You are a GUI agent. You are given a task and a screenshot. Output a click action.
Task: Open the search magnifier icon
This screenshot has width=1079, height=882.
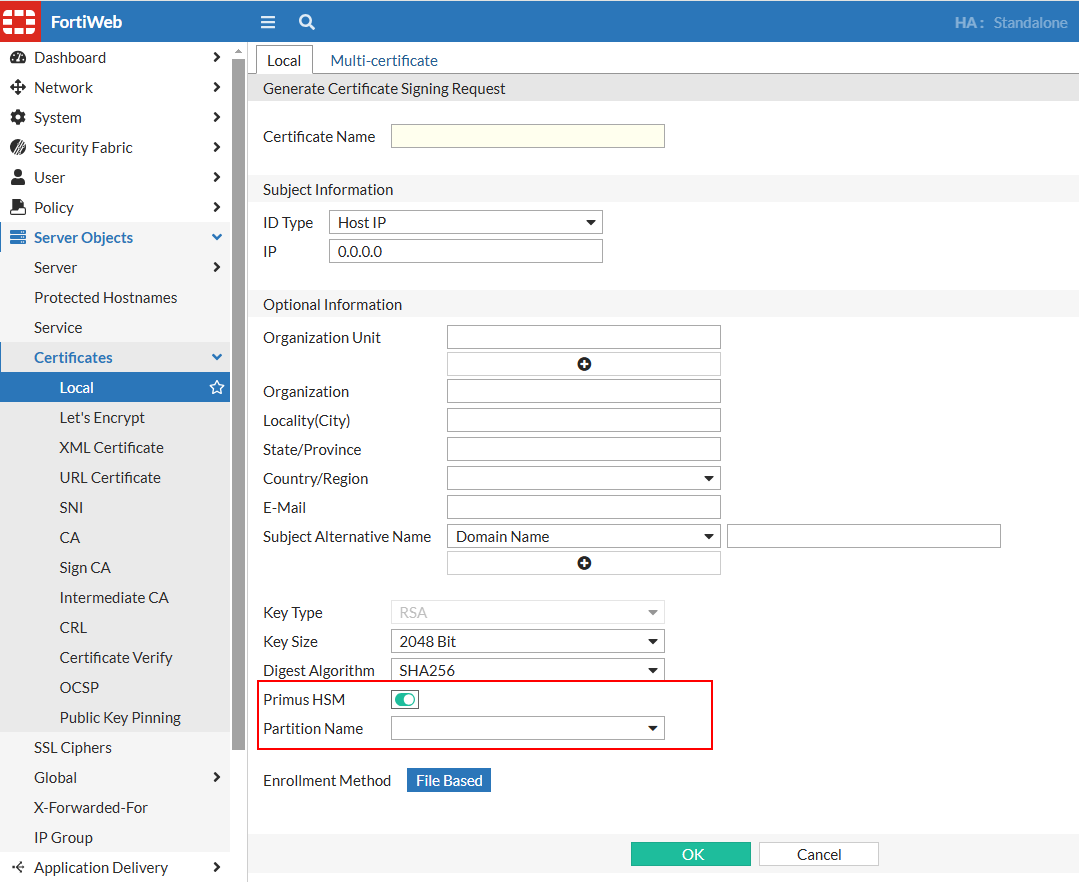click(x=307, y=22)
